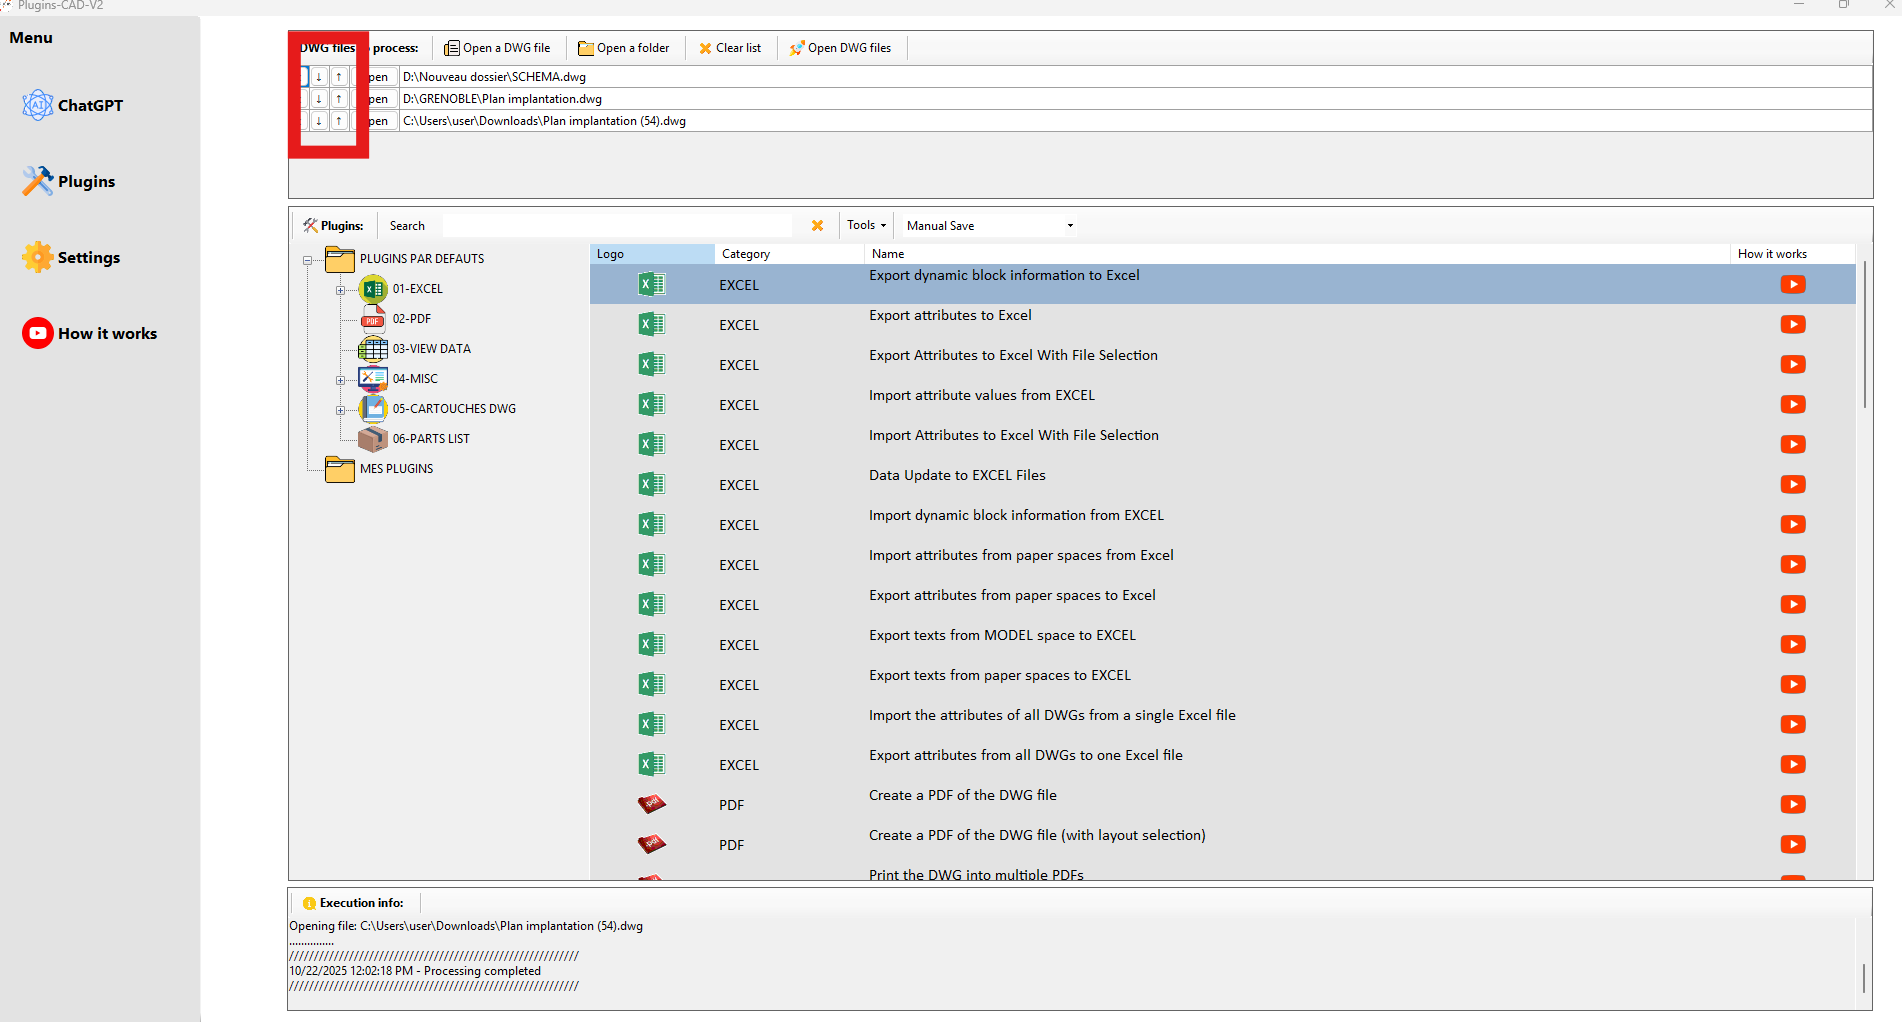Clear the plugin search with orange X
This screenshot has width=1902, height=1022.
coord(817,226)
